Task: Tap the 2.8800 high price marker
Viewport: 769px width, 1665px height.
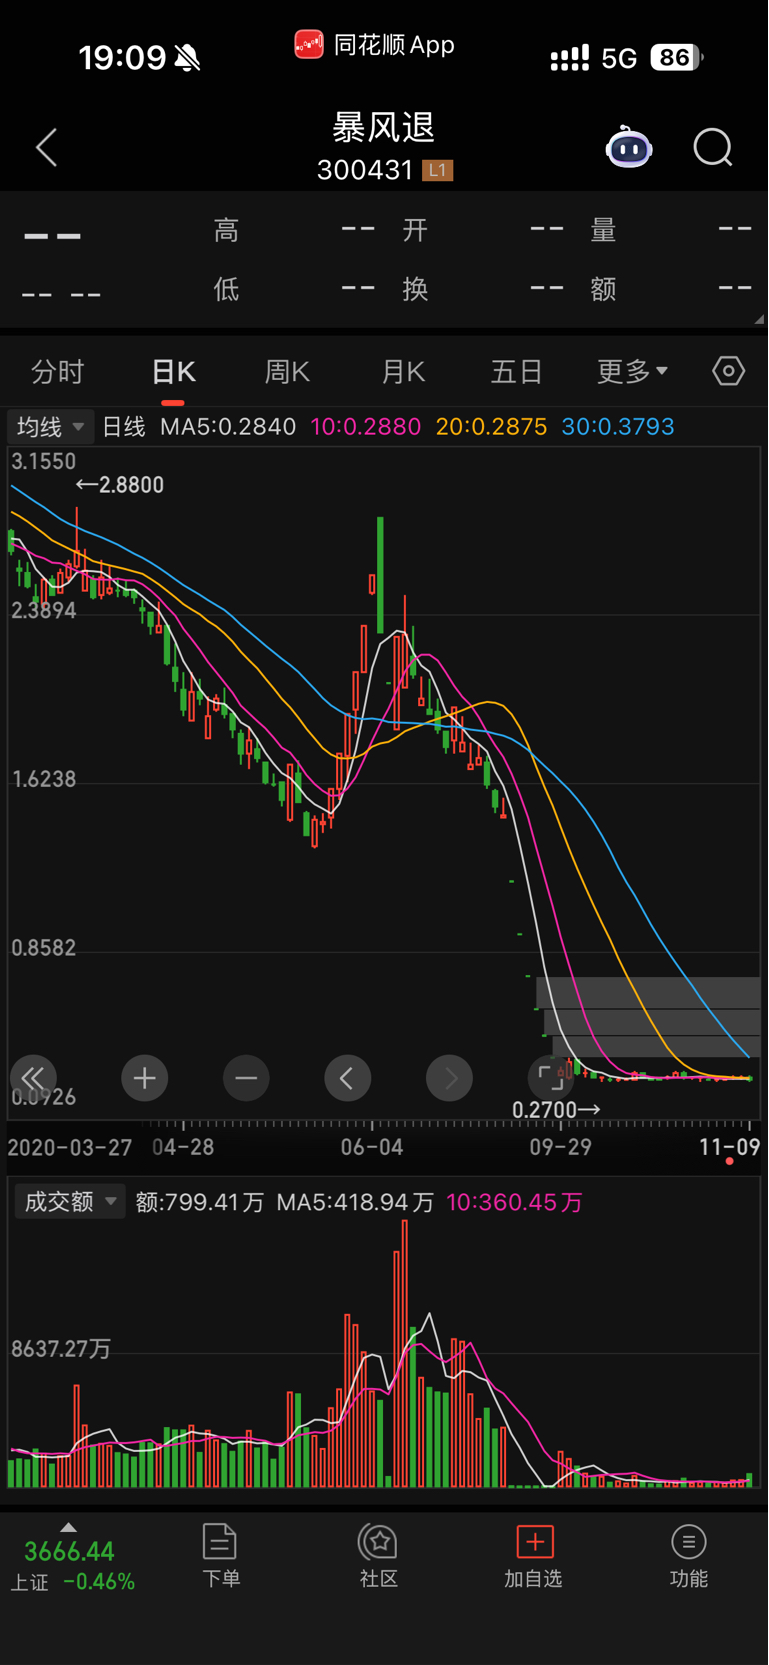Action: pos(120,485)
